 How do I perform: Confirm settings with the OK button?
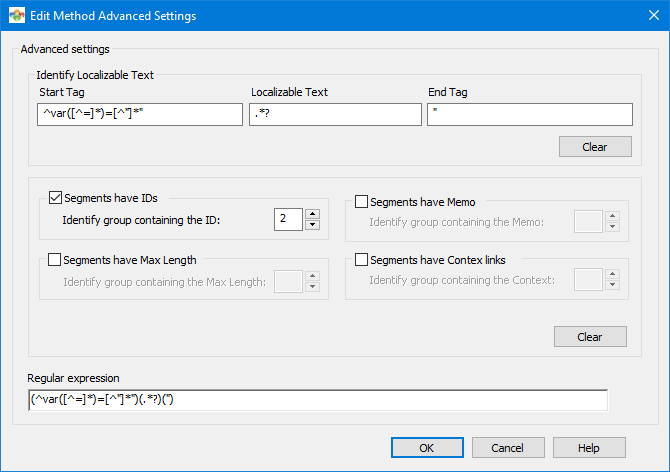pyautogui.click(x=427, y=448)
